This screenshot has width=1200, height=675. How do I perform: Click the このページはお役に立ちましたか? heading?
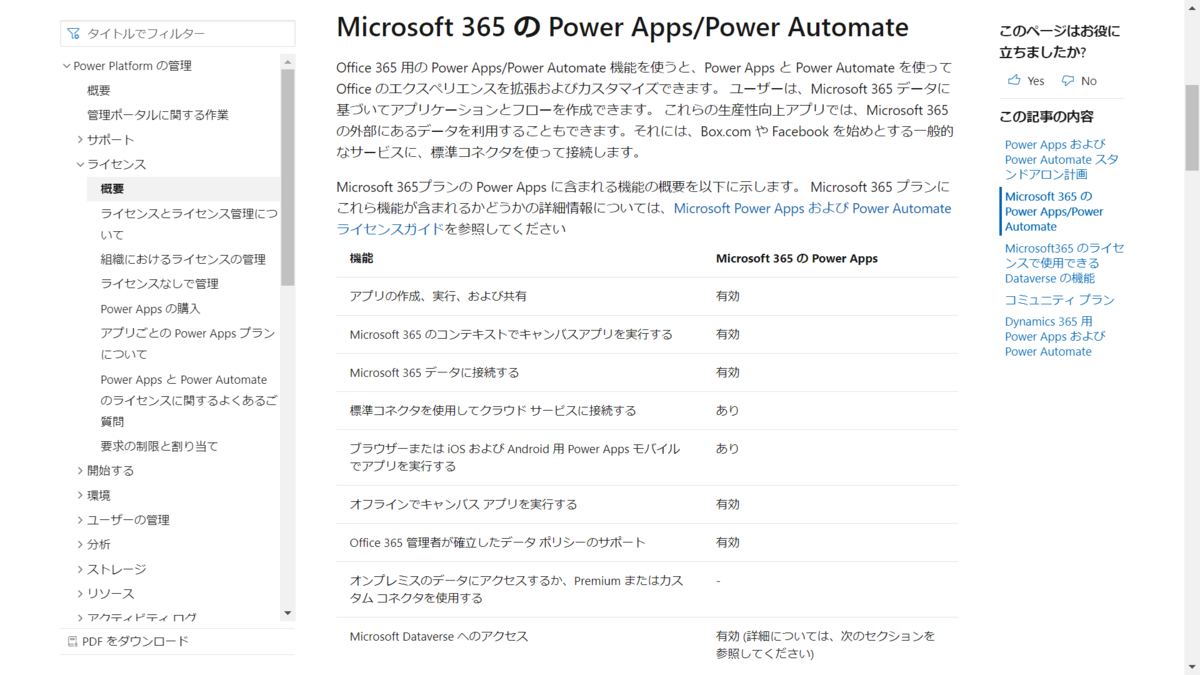[1060, 41]
